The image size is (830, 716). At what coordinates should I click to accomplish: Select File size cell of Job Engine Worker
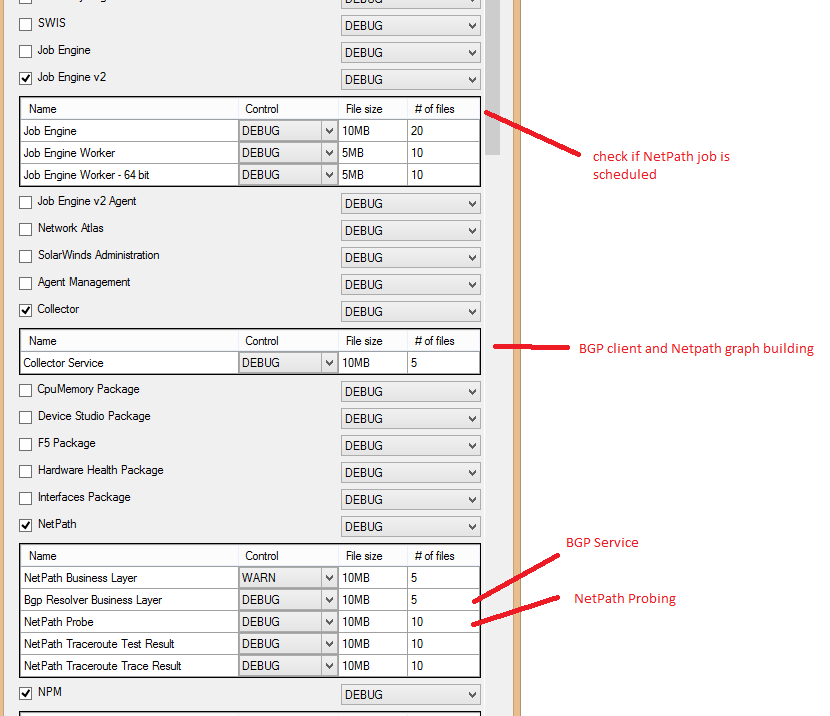[373, 153]
